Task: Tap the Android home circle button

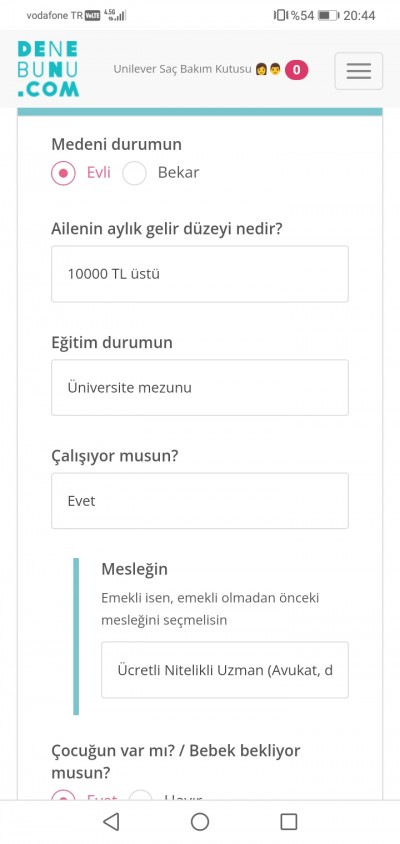Action: coord(200,821)
